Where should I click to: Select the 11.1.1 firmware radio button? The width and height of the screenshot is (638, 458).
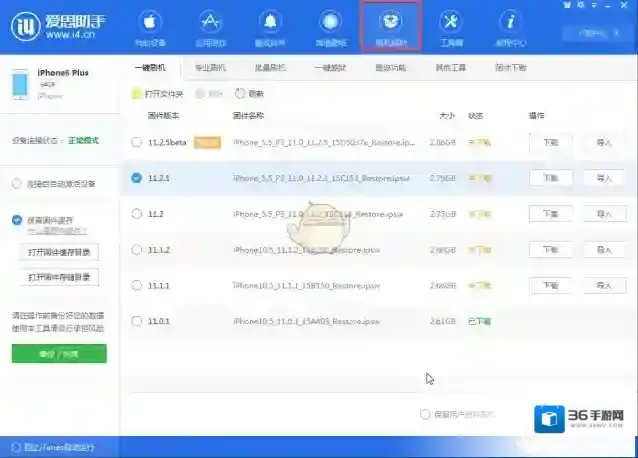[137, 285]
